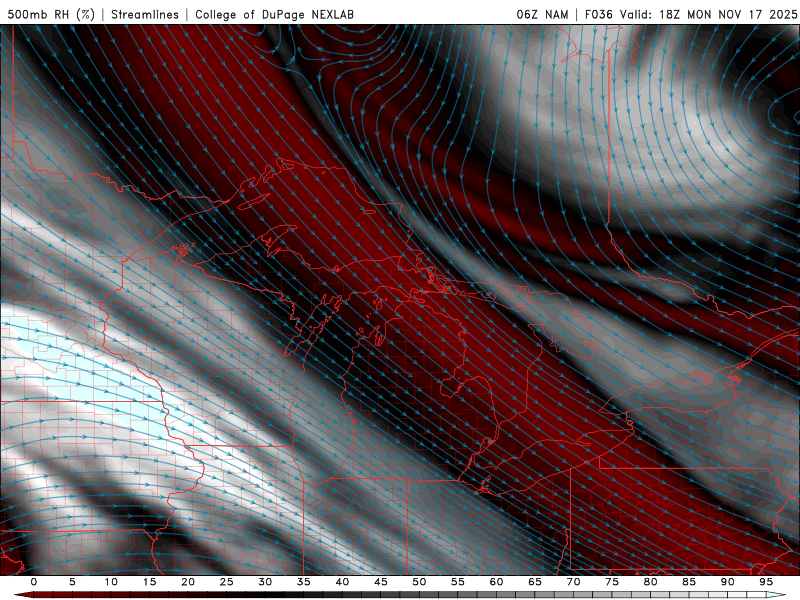Viewport: 800px width, 600px height.
Task: Click the "15" colorbar scale label
Action: pyautogui.click(x=149, y=582)
